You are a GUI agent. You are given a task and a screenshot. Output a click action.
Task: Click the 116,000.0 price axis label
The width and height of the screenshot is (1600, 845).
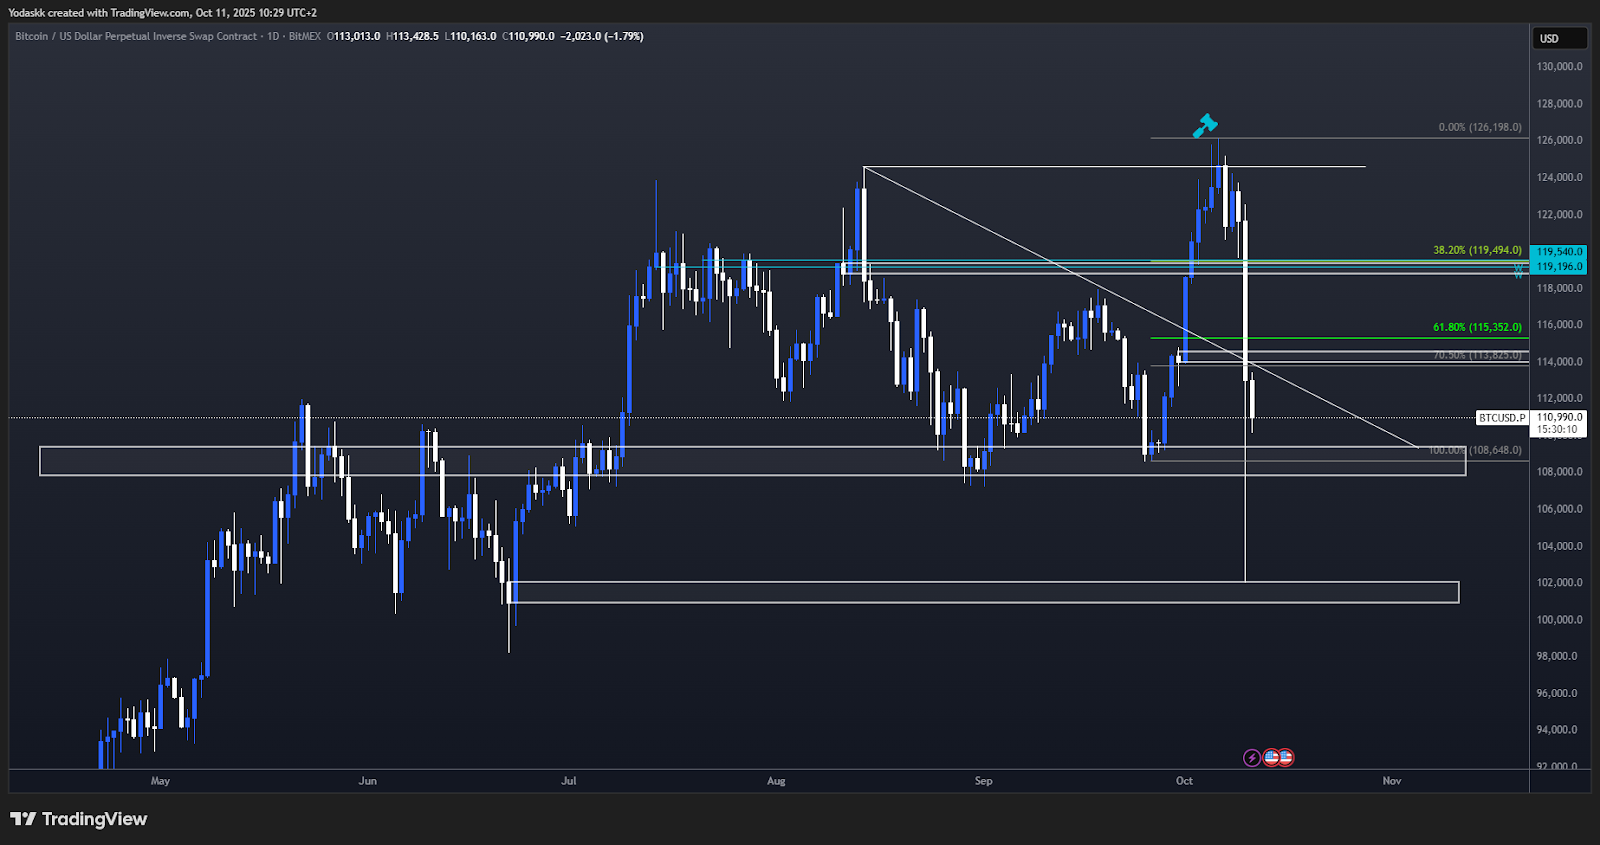tap(1559, 325)
